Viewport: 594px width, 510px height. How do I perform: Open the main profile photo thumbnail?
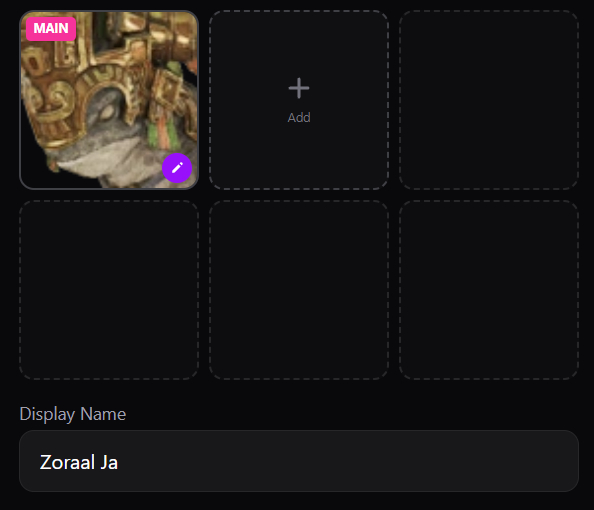[109, 100]
